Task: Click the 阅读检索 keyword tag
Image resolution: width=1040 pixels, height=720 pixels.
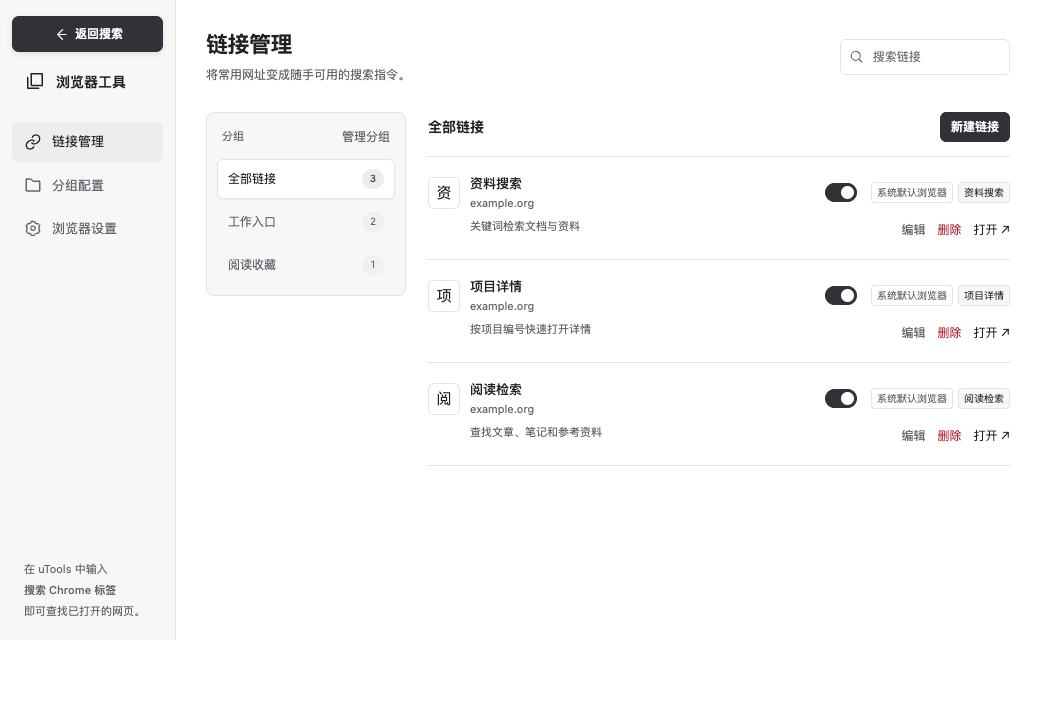Action: 984,398
